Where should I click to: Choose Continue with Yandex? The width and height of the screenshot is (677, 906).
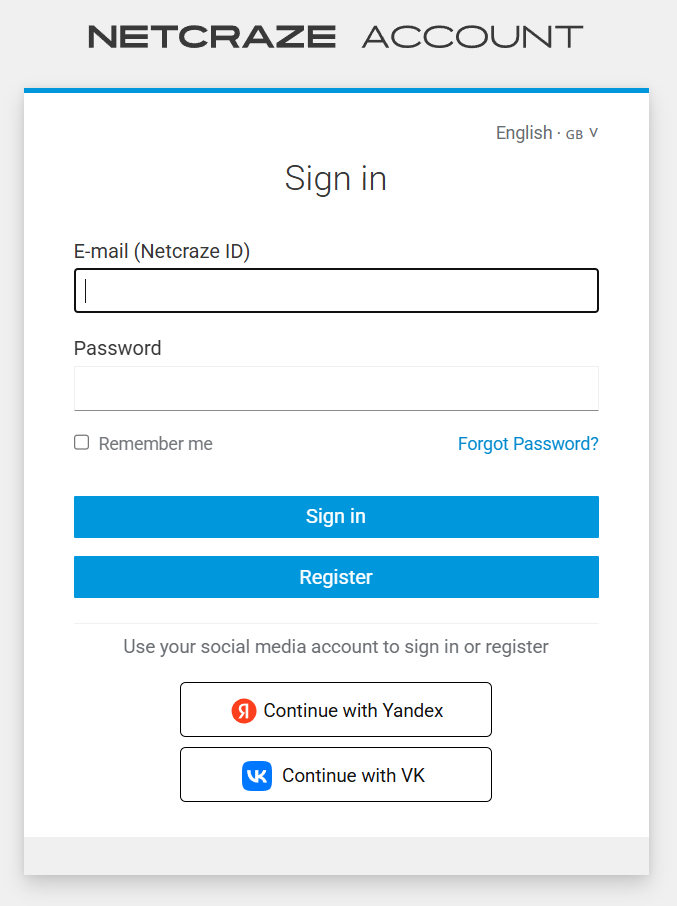[336, 710]
